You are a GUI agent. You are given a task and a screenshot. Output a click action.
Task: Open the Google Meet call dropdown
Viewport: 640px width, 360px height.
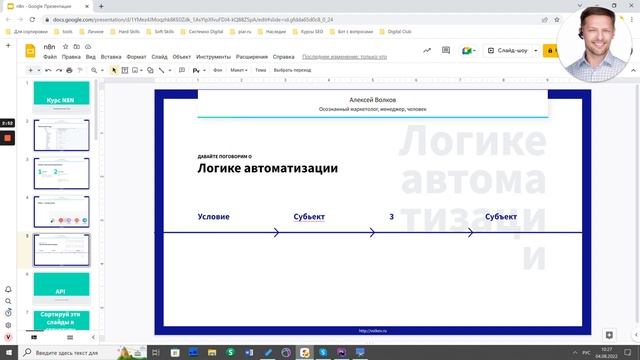tap(469, 51)
